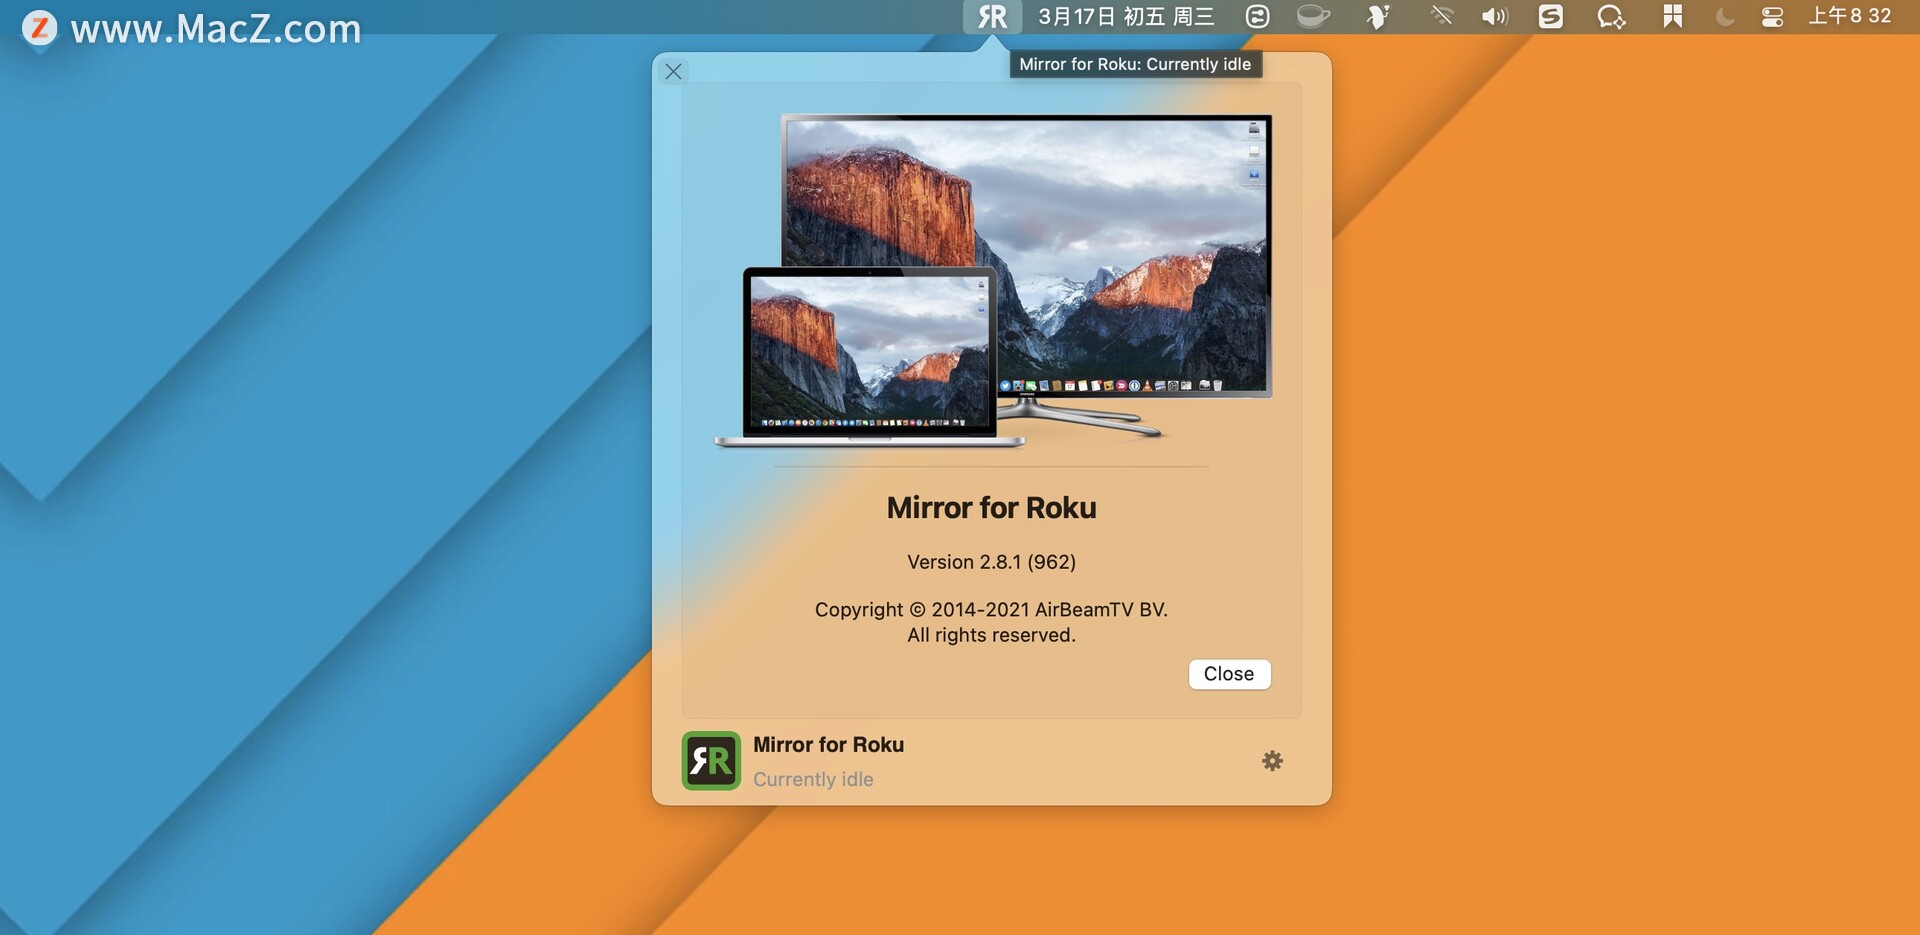Open the smiley face menu bar icon
Viewport: 1920px width, 935px height.
click(1257, 16)
